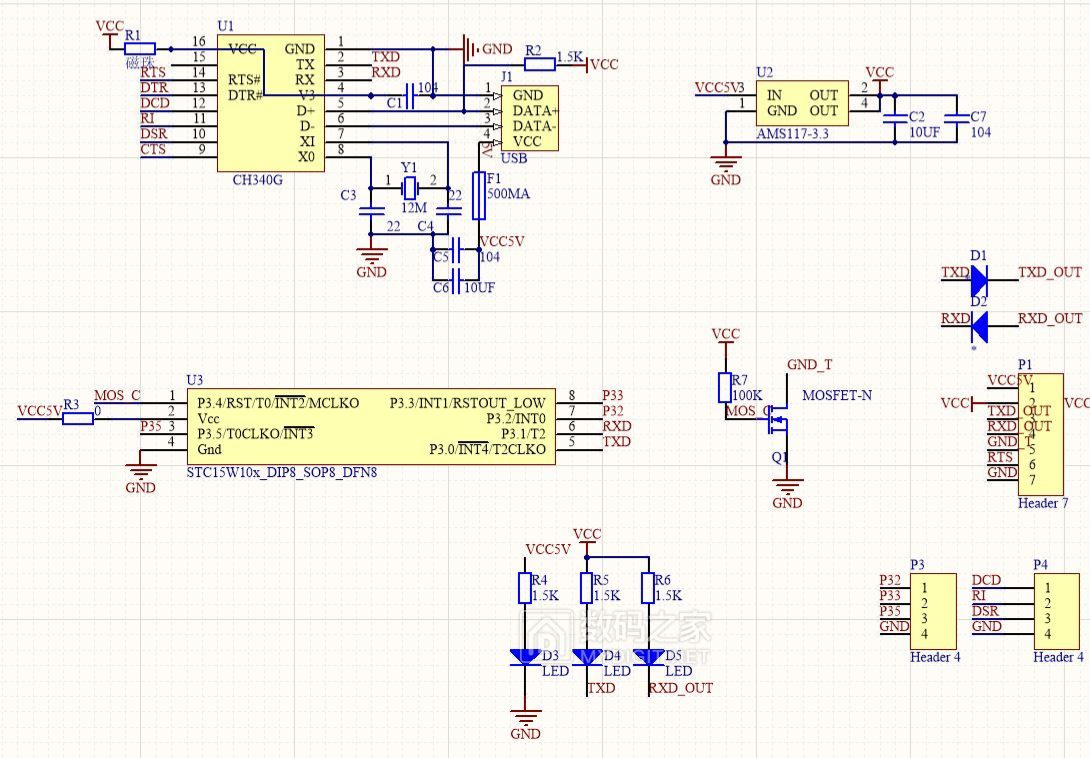
Task: Click the VCC5V label above R4
Action: tap(548, 549)
